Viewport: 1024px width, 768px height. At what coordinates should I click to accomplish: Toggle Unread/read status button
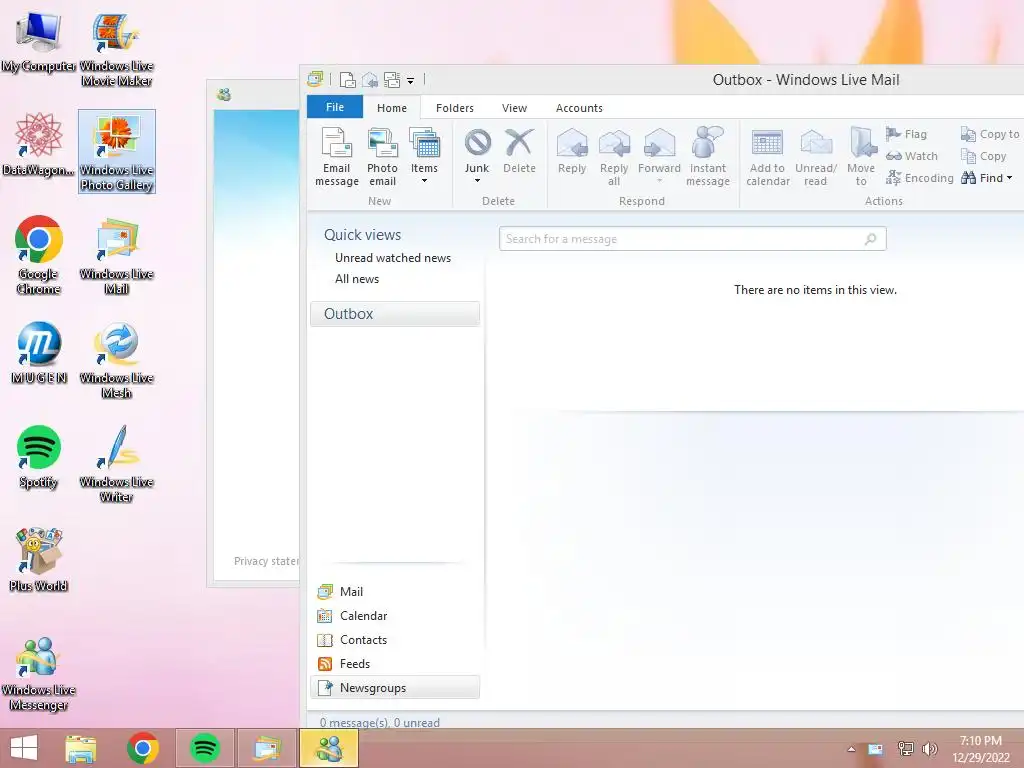tap(816, 157)
